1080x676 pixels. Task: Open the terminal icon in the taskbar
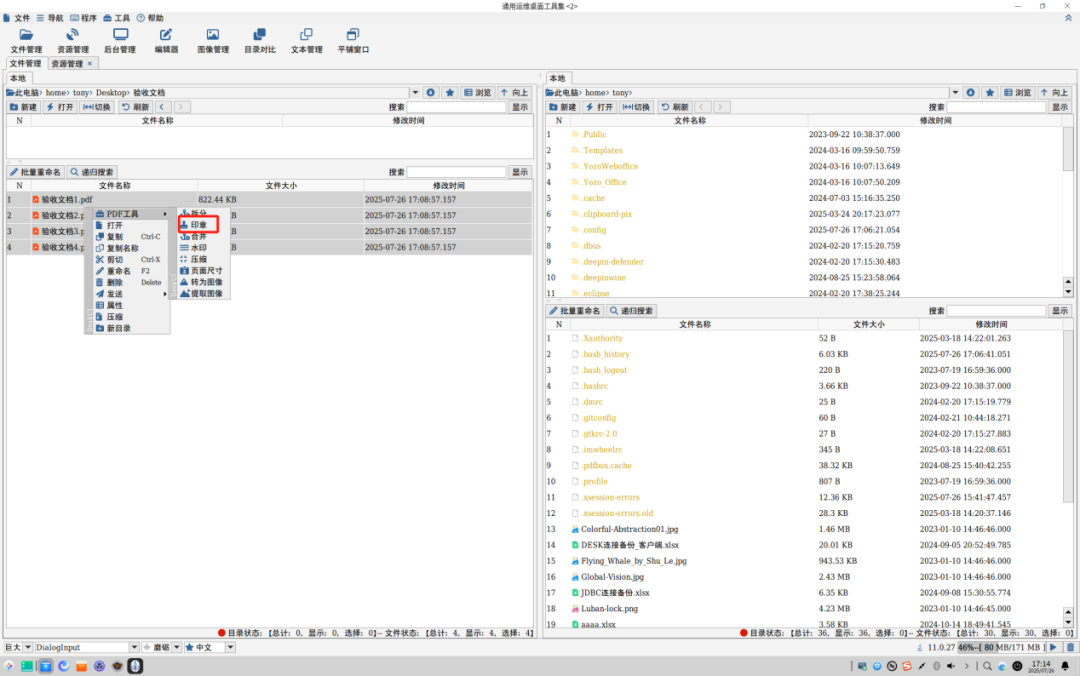coord(27,666)
